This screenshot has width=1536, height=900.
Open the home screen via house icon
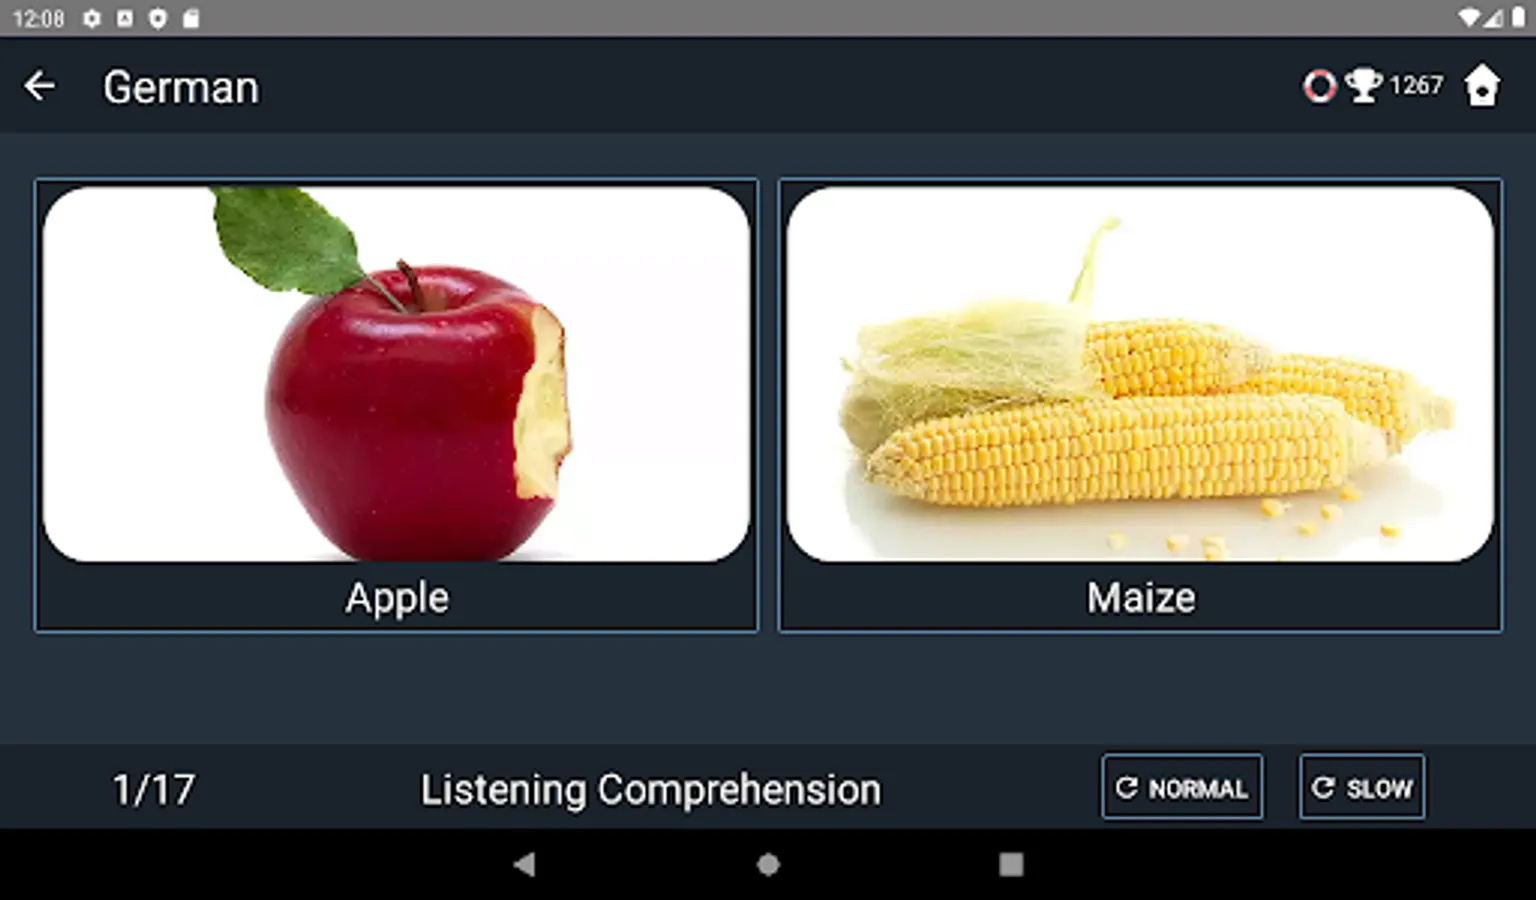click(1482, 86)
